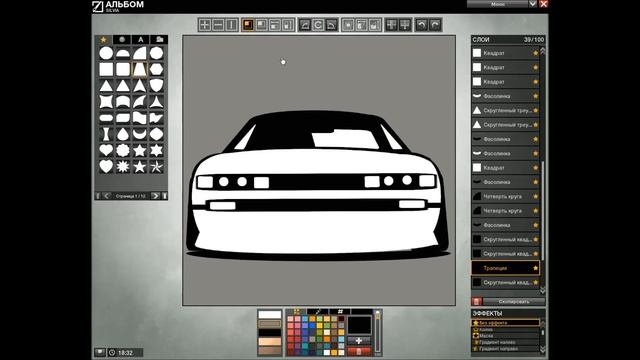Select the highlighted trapezoid shape

click(140, 69)
